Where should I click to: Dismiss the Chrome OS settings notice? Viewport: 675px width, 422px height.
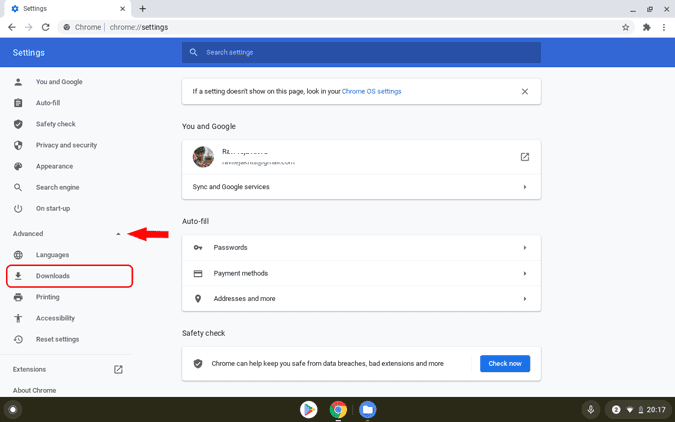point(525,91)
